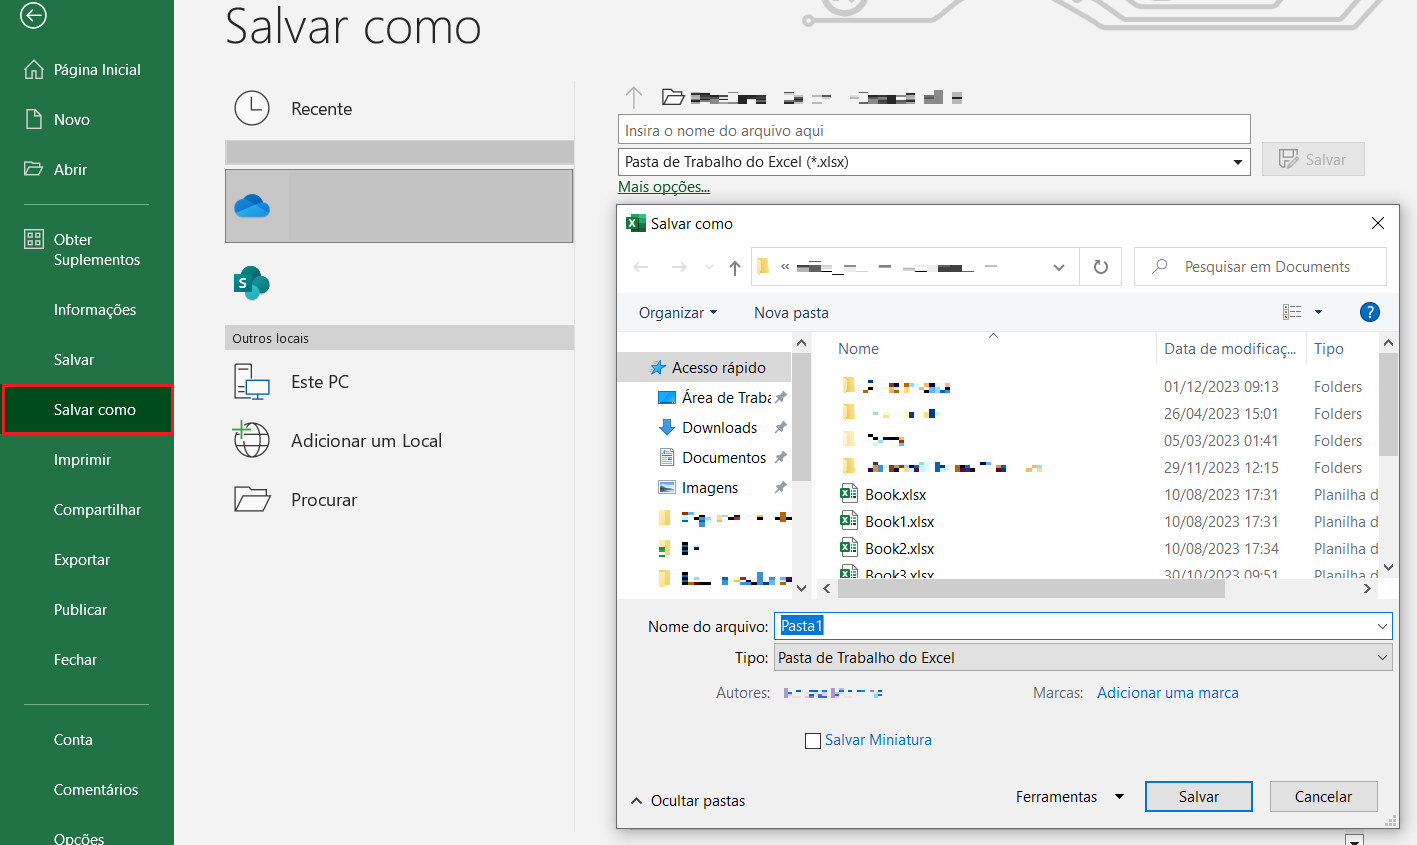Open the view options dropdown arrow

click(x=1318, y=312)
